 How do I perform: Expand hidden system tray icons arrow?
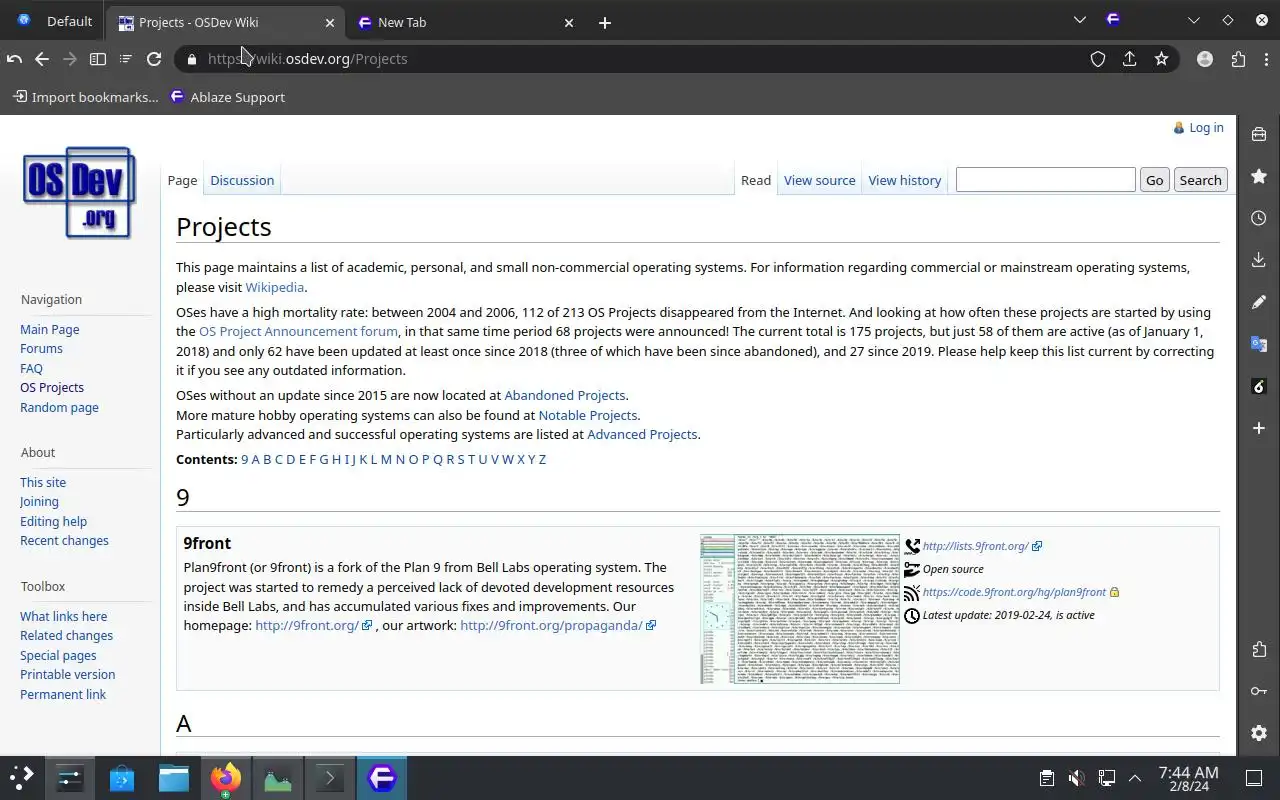pyautogui.click(x=1135, y=778)
